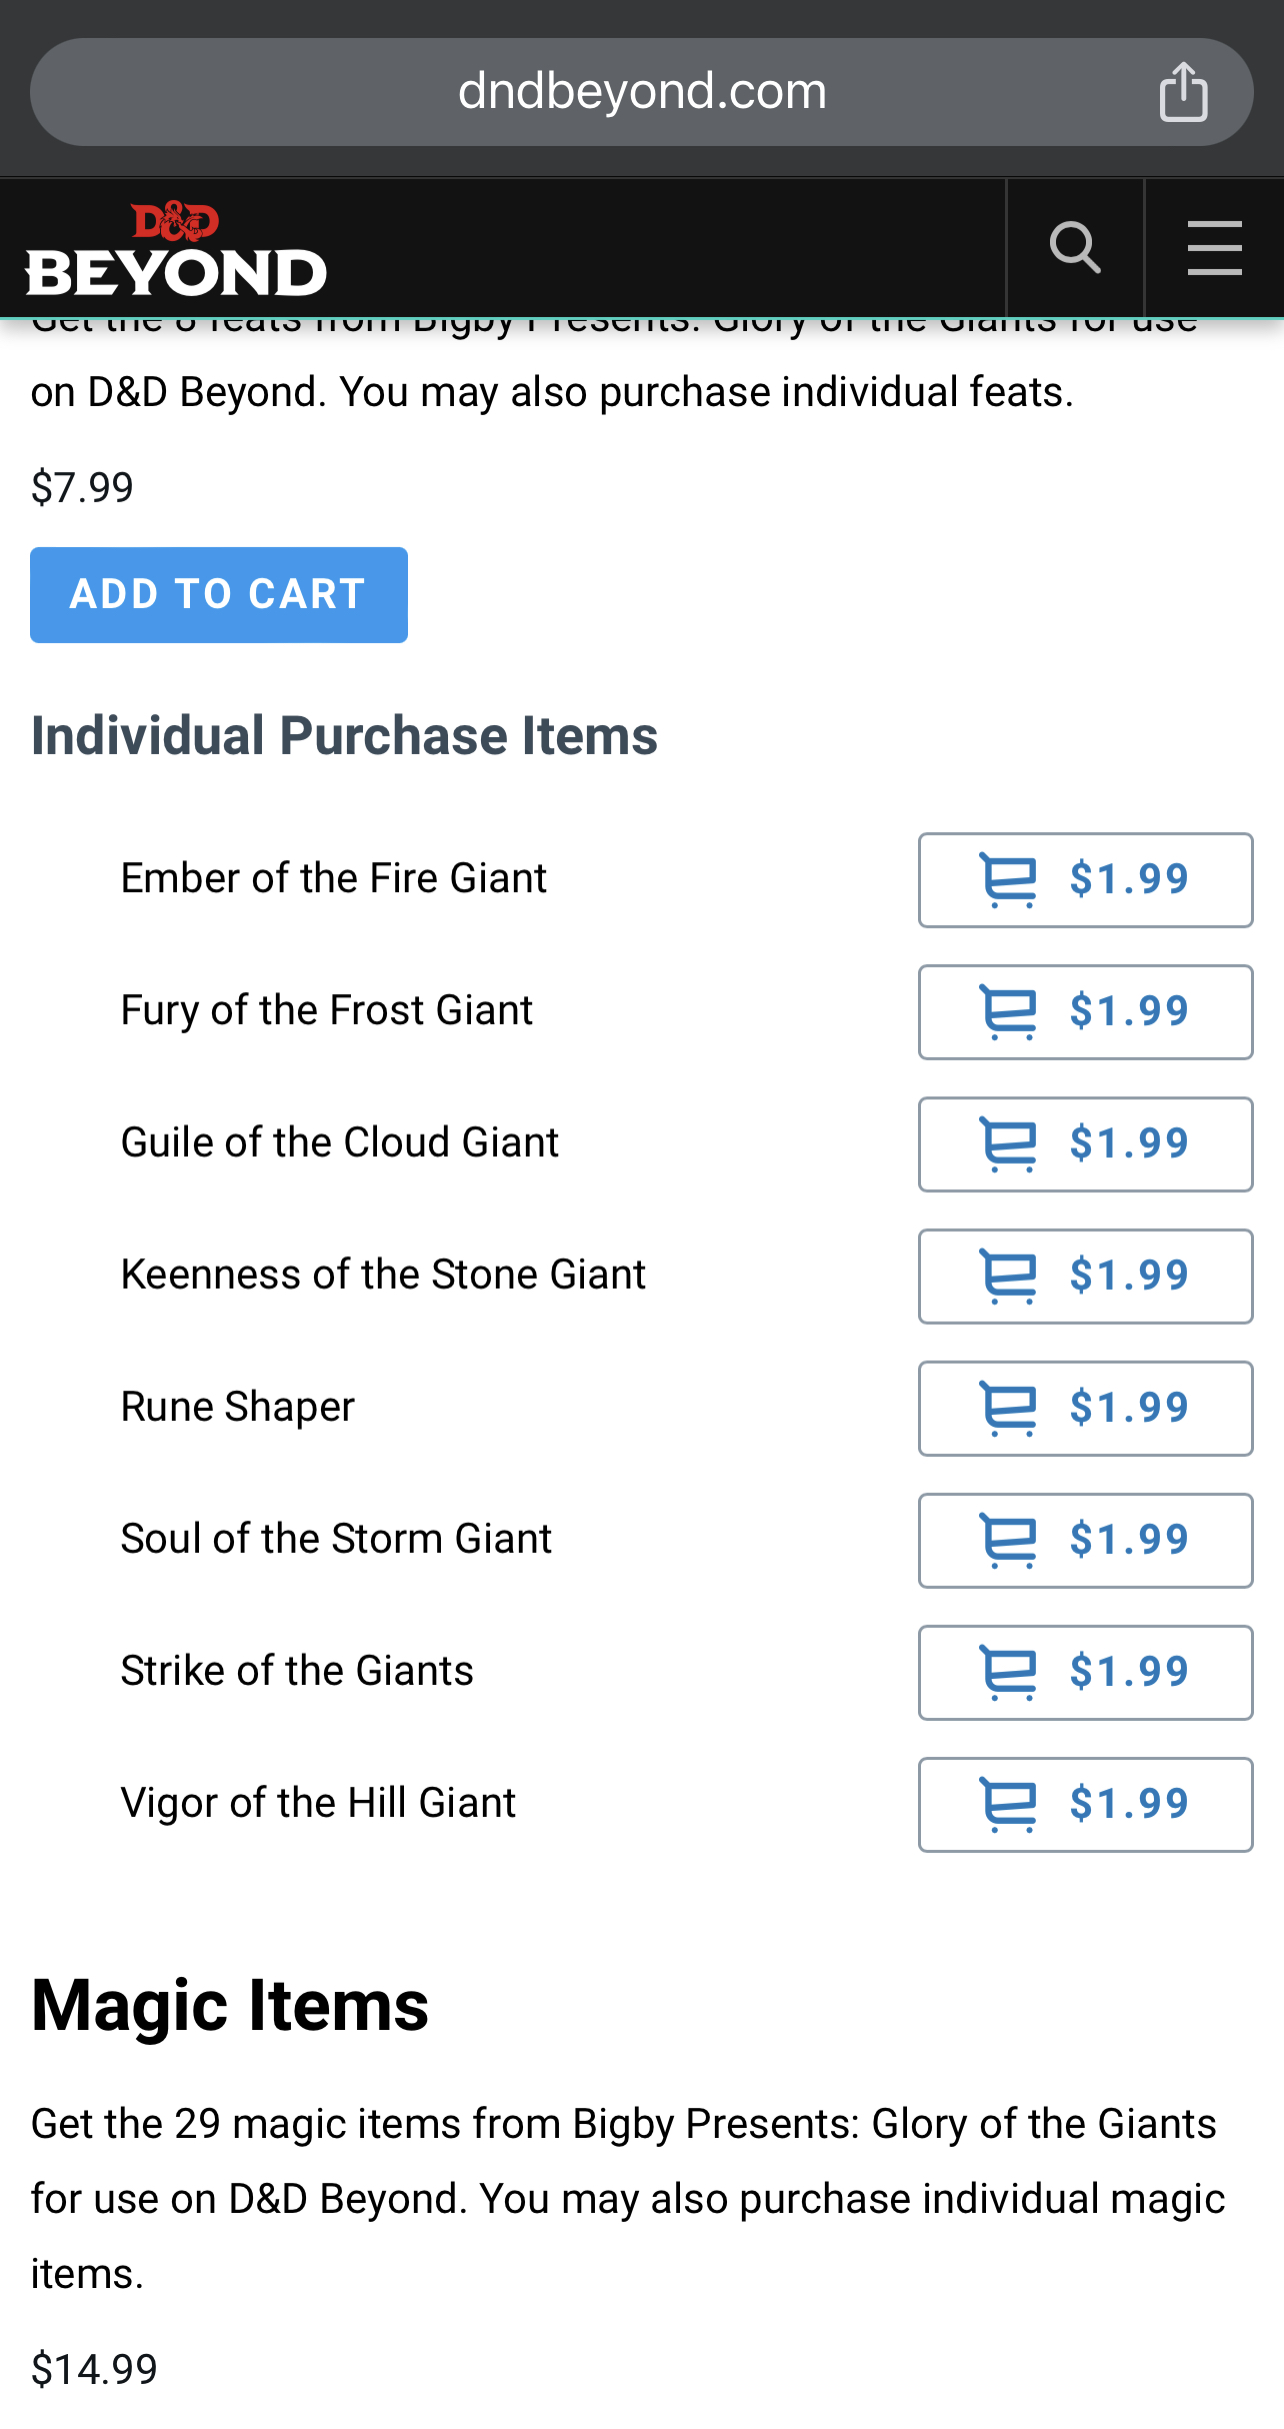Select the Rune Shaper item name

238,1407
